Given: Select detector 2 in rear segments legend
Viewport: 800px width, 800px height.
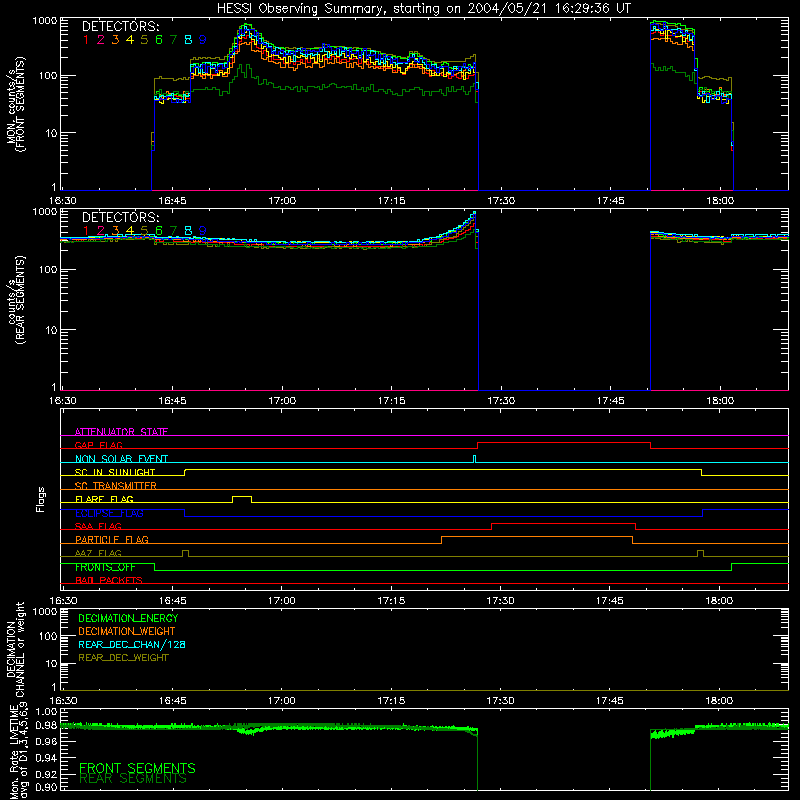Looking at the screenshot, I should (x=101, y=231).
